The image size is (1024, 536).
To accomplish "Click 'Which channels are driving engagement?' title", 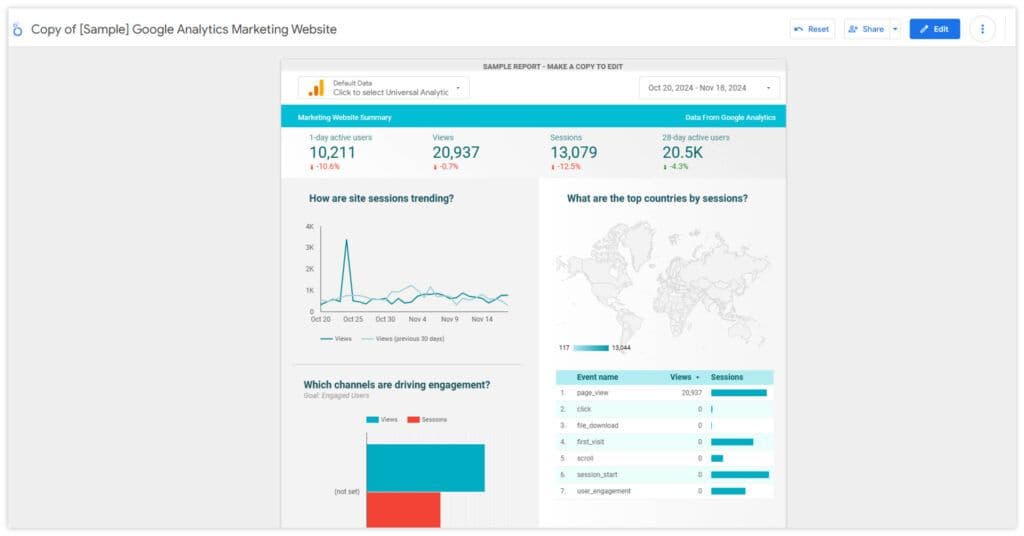I will [396, 385].
